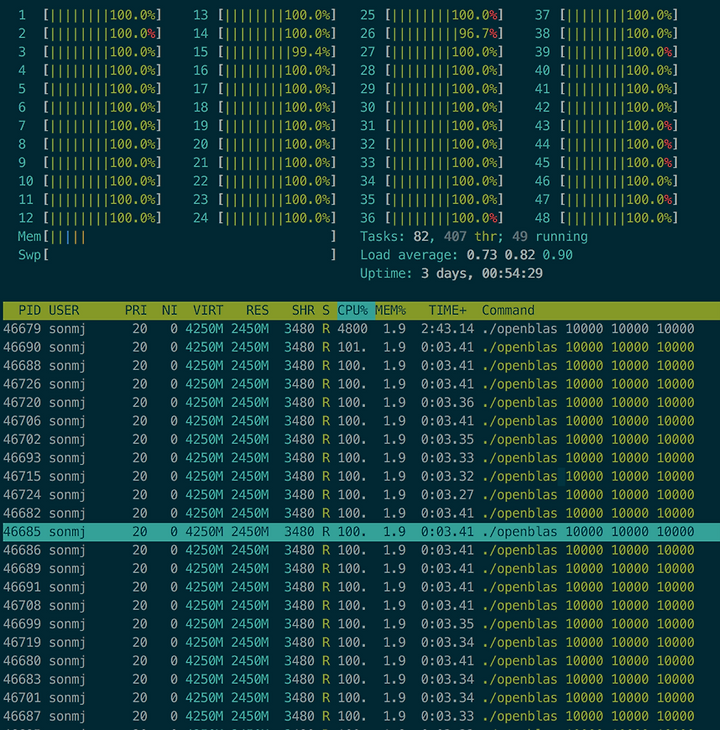This screenshot has width=720, height=730.
Task: Click the '0:03.36' TIME+ value
Action: 447,403
